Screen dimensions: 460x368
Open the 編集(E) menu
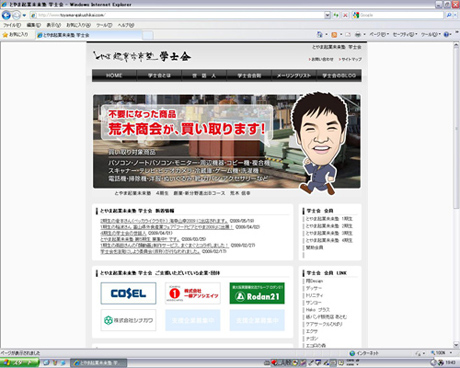(x=34, y=25)
